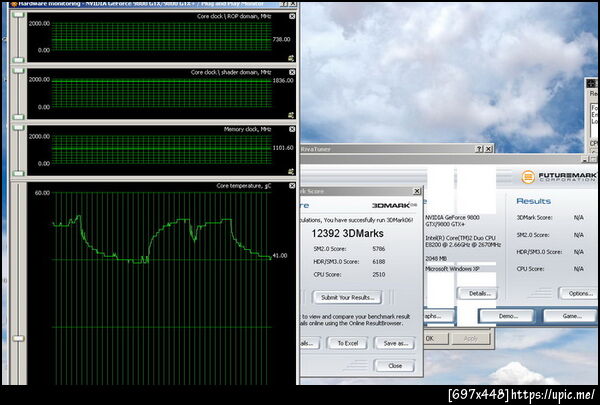Image resolution: width=600 pixels, height=405 pixels.
Task: Close the Core clock ROP domain graph
Action: [292, 16]
